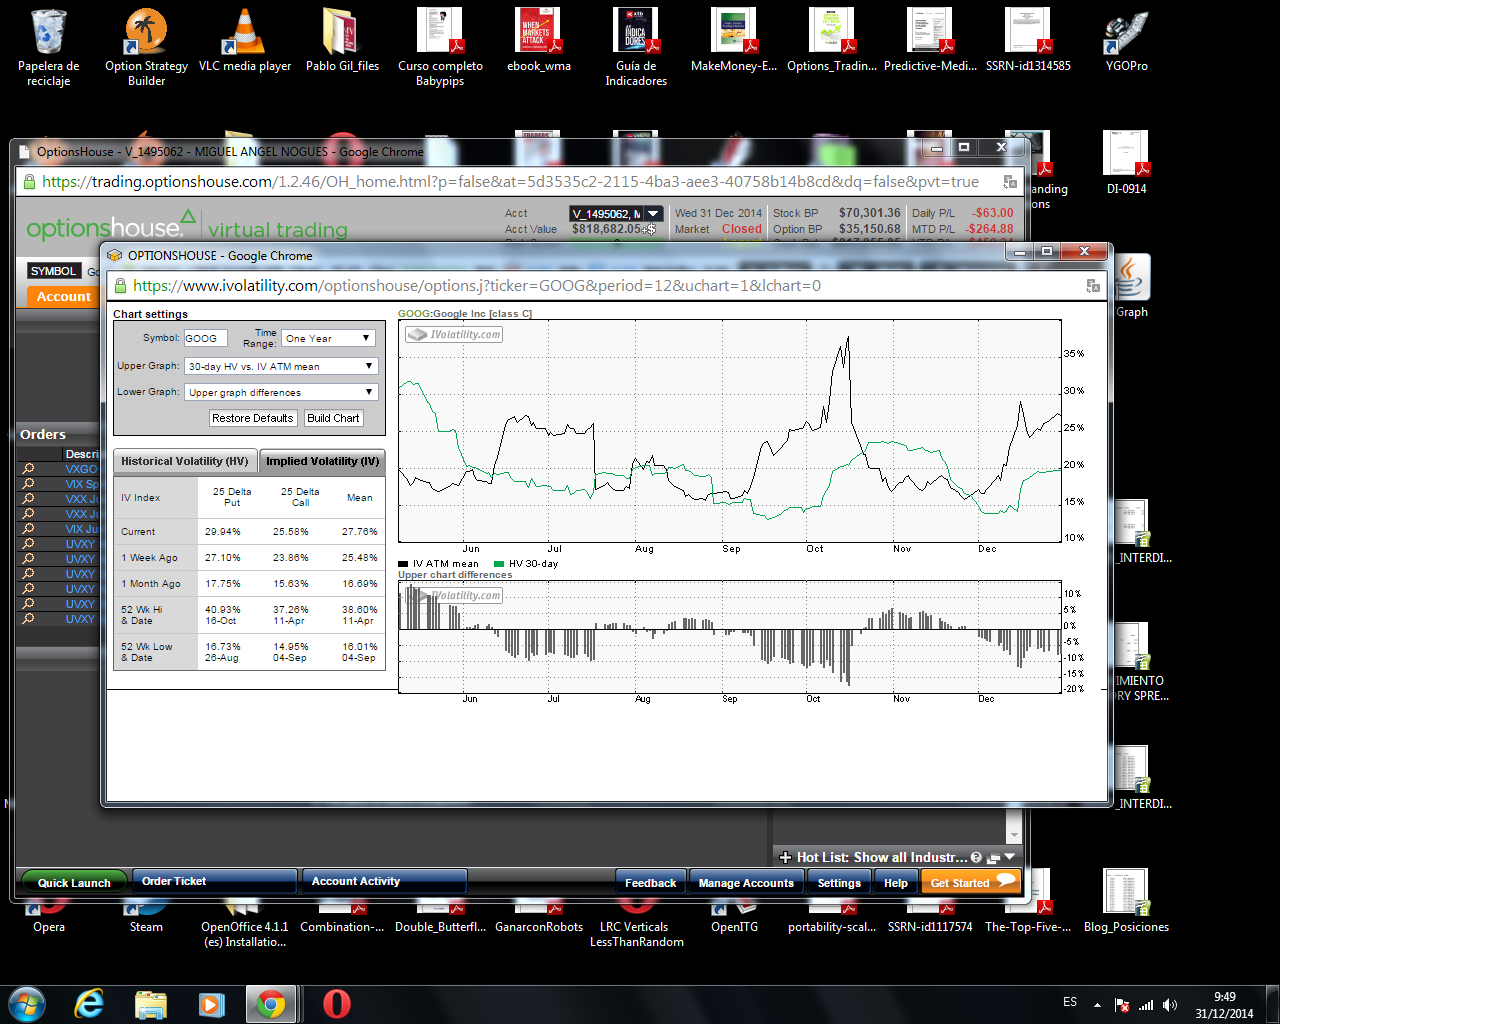Expand the Hot List dropdown arrow
The height and width of the screenshot is (1024, 1500).
[1010, 857]
